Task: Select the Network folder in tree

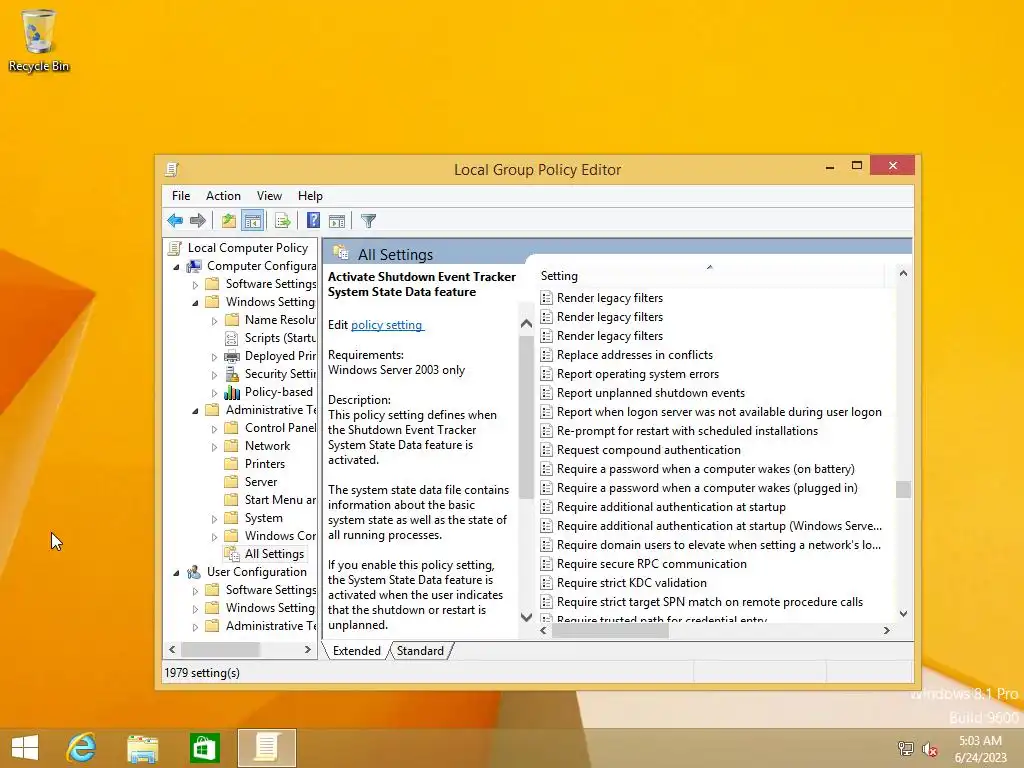Action: tap(267, 446)
